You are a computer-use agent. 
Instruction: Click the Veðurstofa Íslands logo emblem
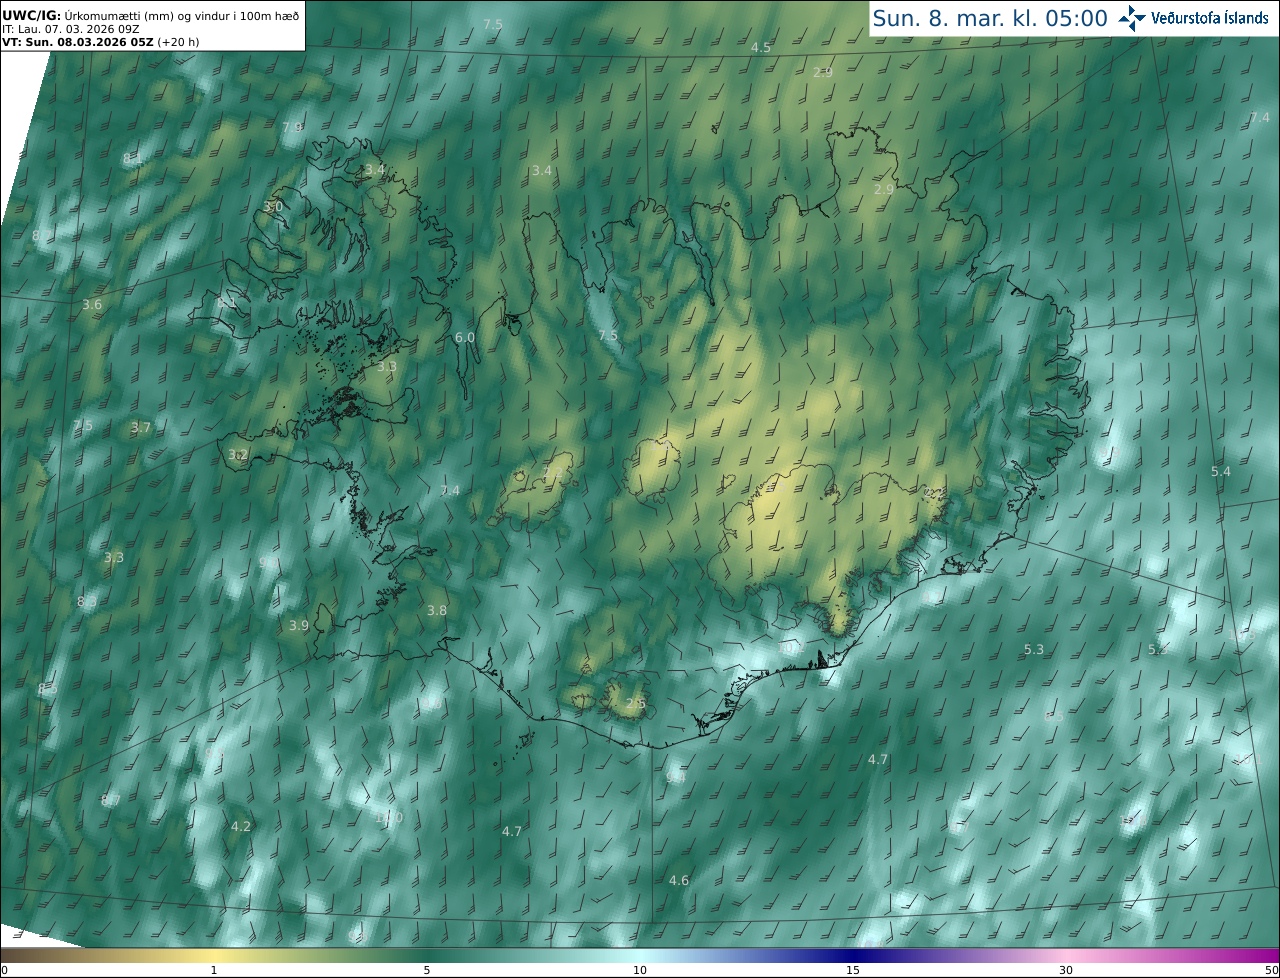(x=1132, y=18)
